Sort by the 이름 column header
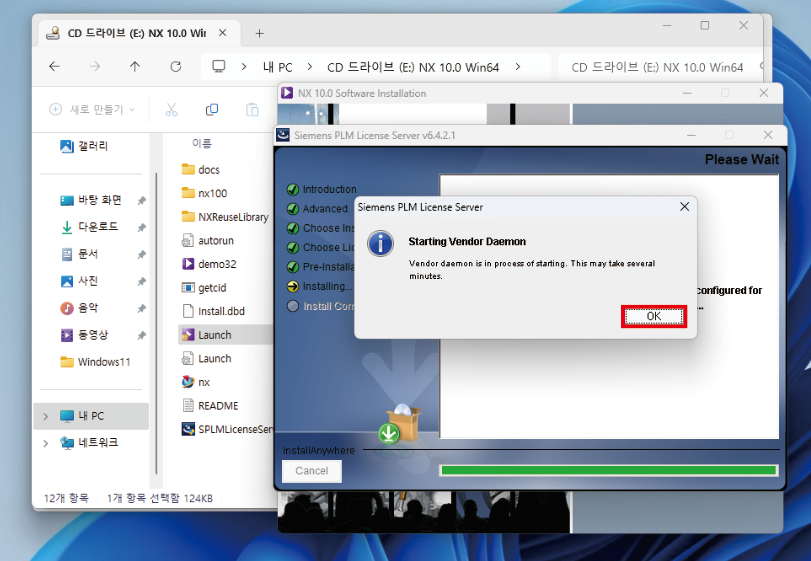 201,143
